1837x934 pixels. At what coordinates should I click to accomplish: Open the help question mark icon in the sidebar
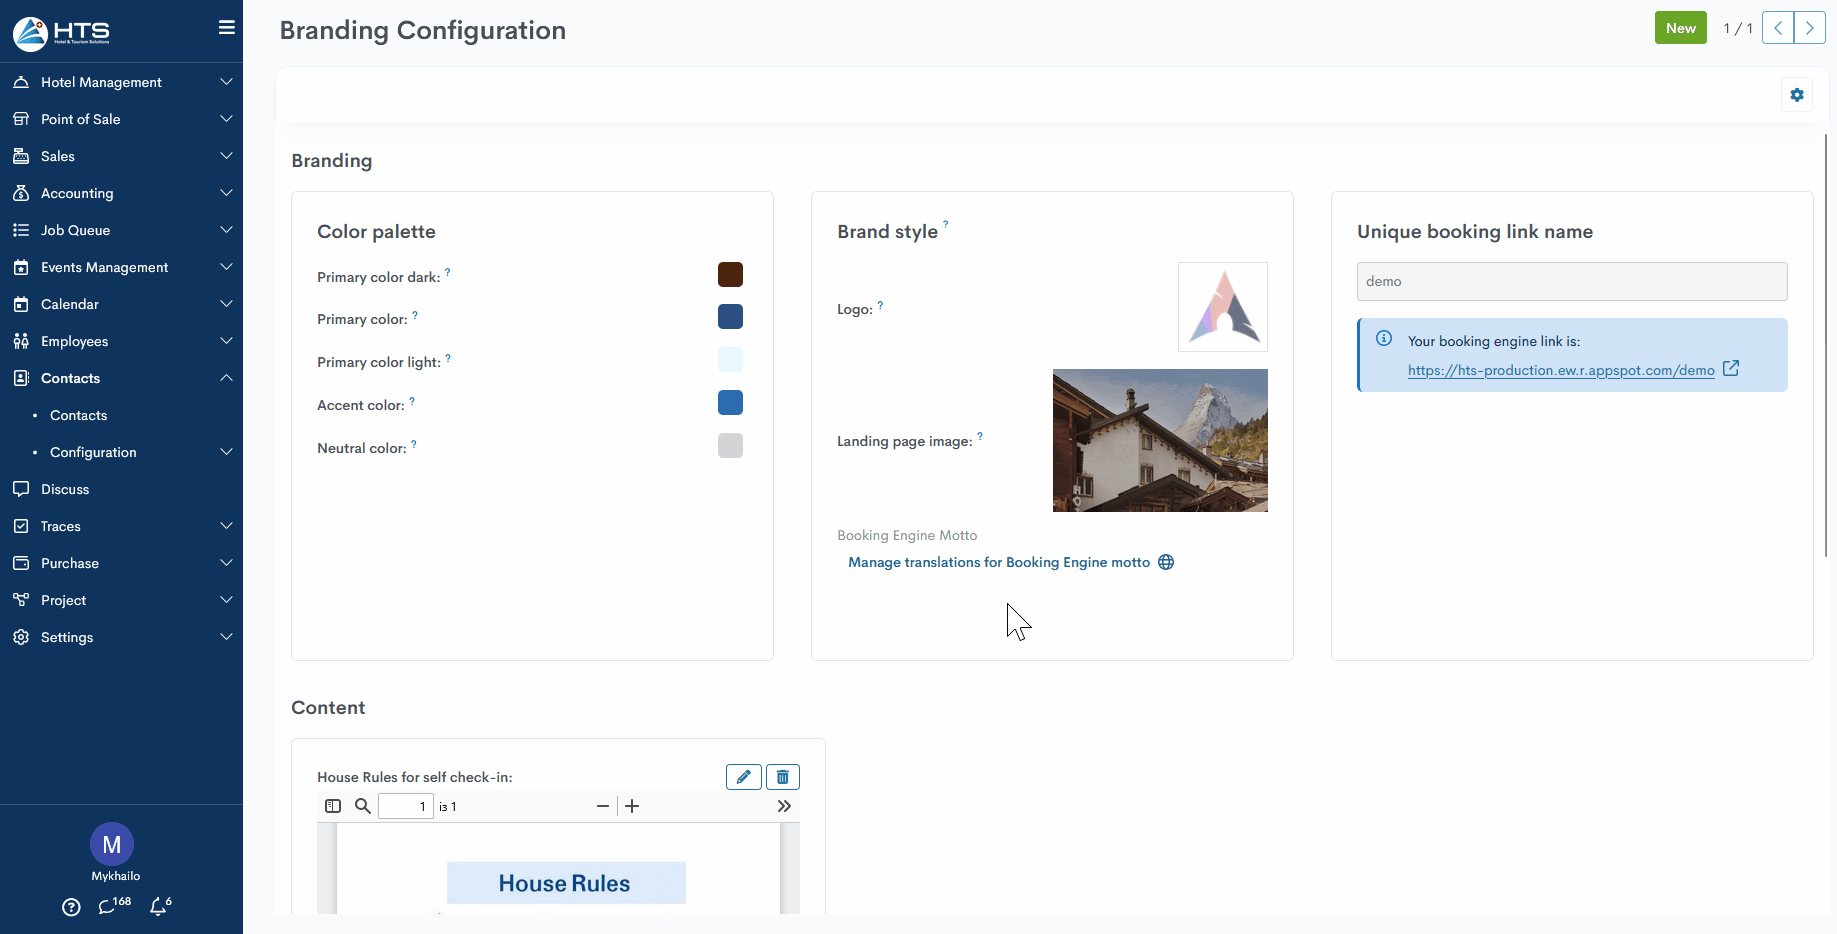click(71, 907)
